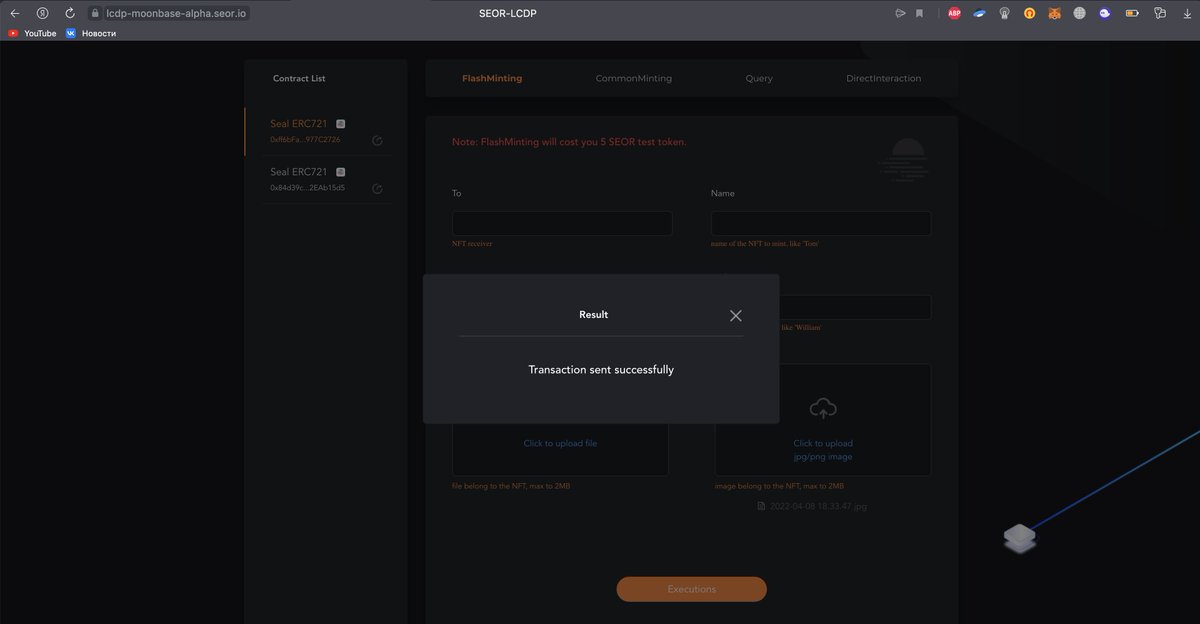Click the paper plane icon in the toolbar
The image size is (1200, 624).
click(x=900, y=14)
